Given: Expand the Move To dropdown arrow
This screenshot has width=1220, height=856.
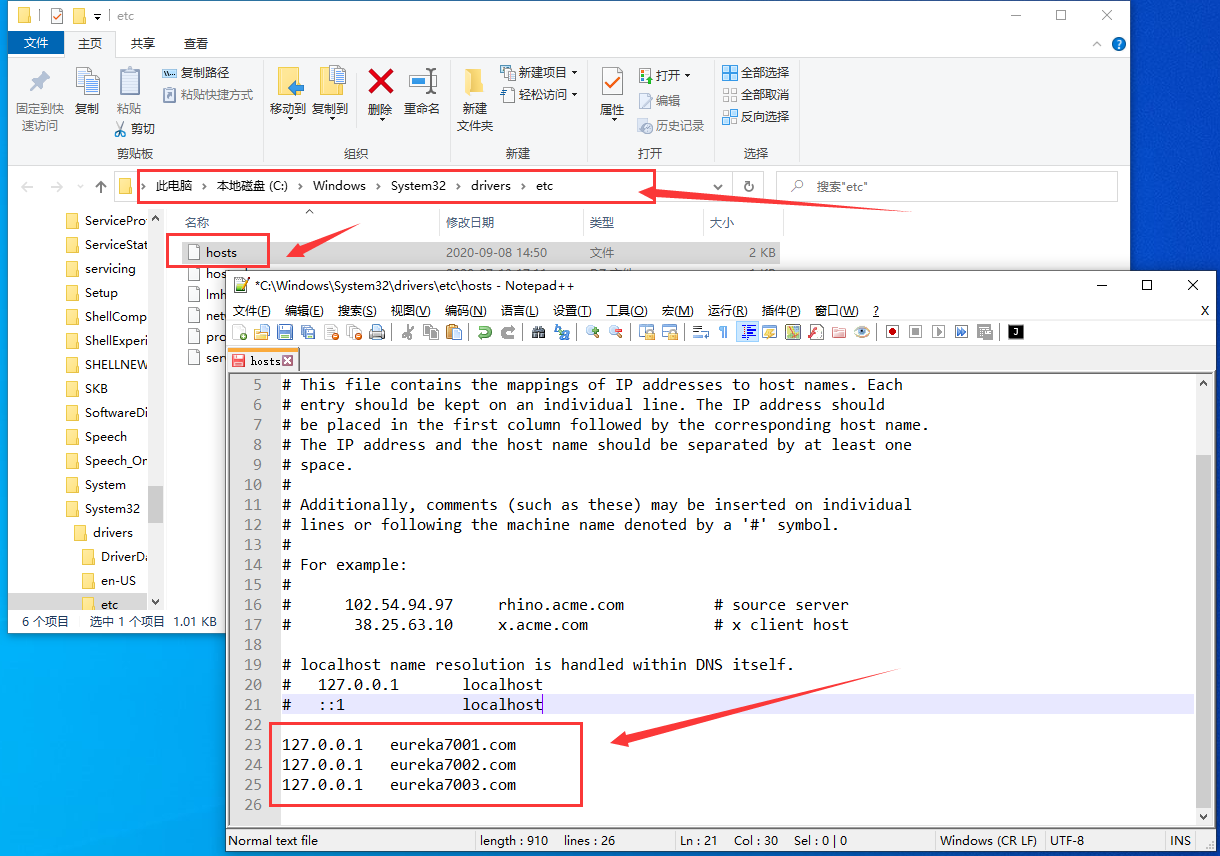Looking at the screenshot, I should click(x=288, y=119).
